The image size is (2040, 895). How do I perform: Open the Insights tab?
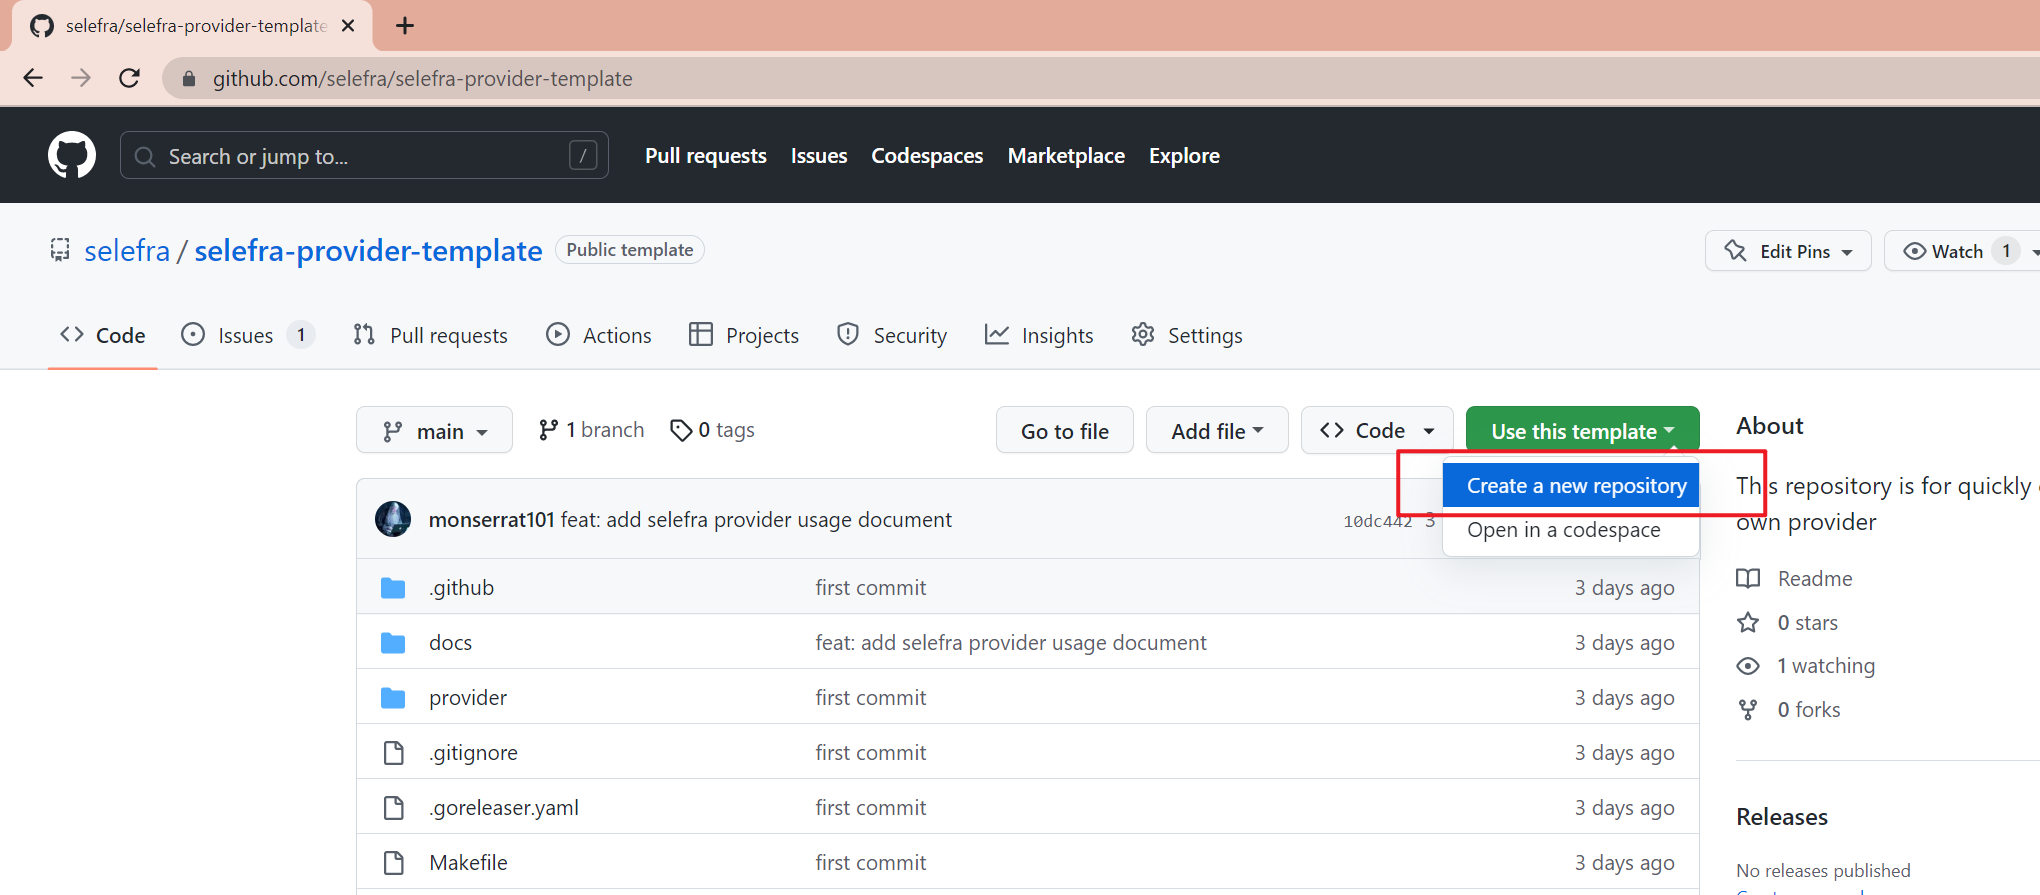click(1039, 336)
